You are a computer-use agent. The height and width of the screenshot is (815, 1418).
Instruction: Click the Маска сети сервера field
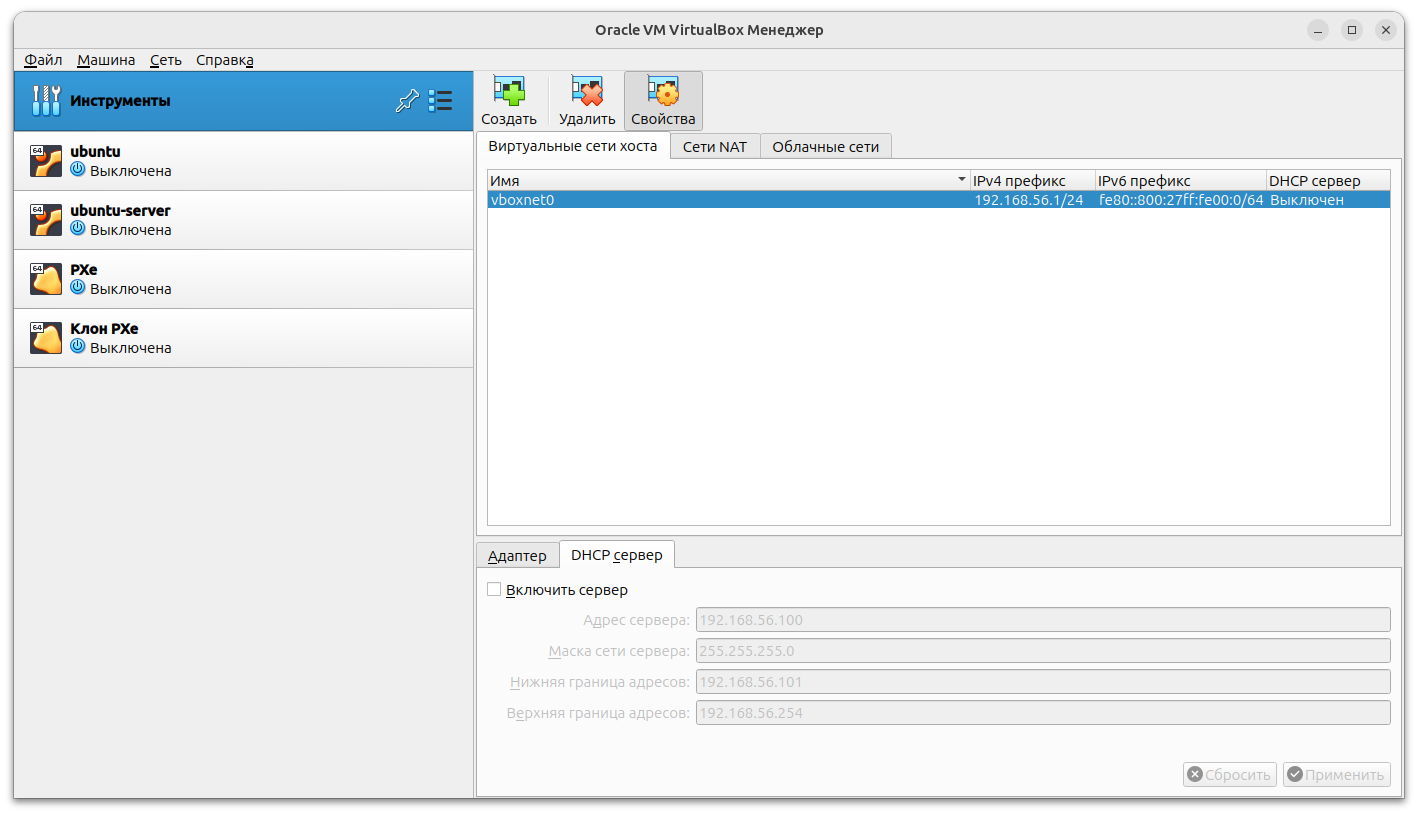(x=1043, y=651)
